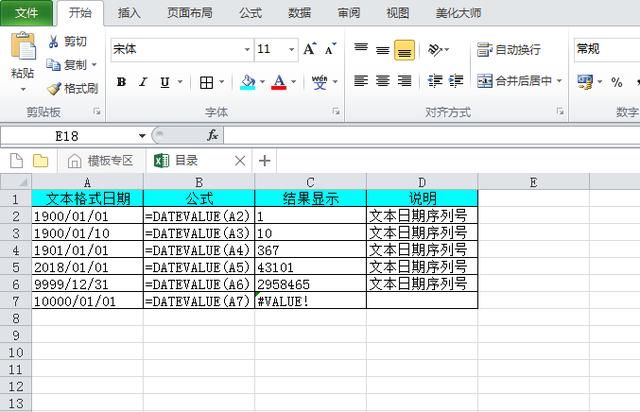This screenshot has width=640, height=412.
Task: Click the Merge and Center (合并后居中) button
Action: (x=515, y=81)
